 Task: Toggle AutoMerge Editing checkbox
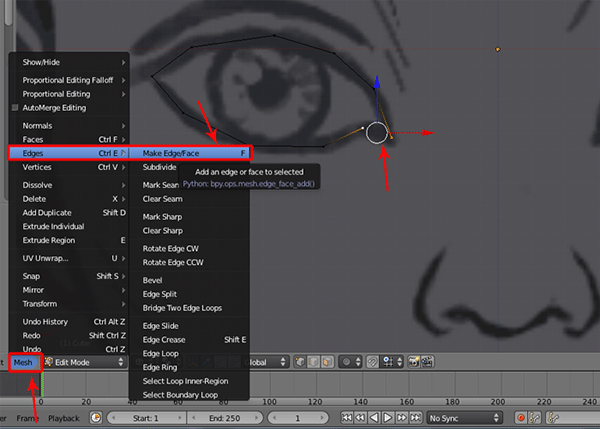(x=15, y=108)
